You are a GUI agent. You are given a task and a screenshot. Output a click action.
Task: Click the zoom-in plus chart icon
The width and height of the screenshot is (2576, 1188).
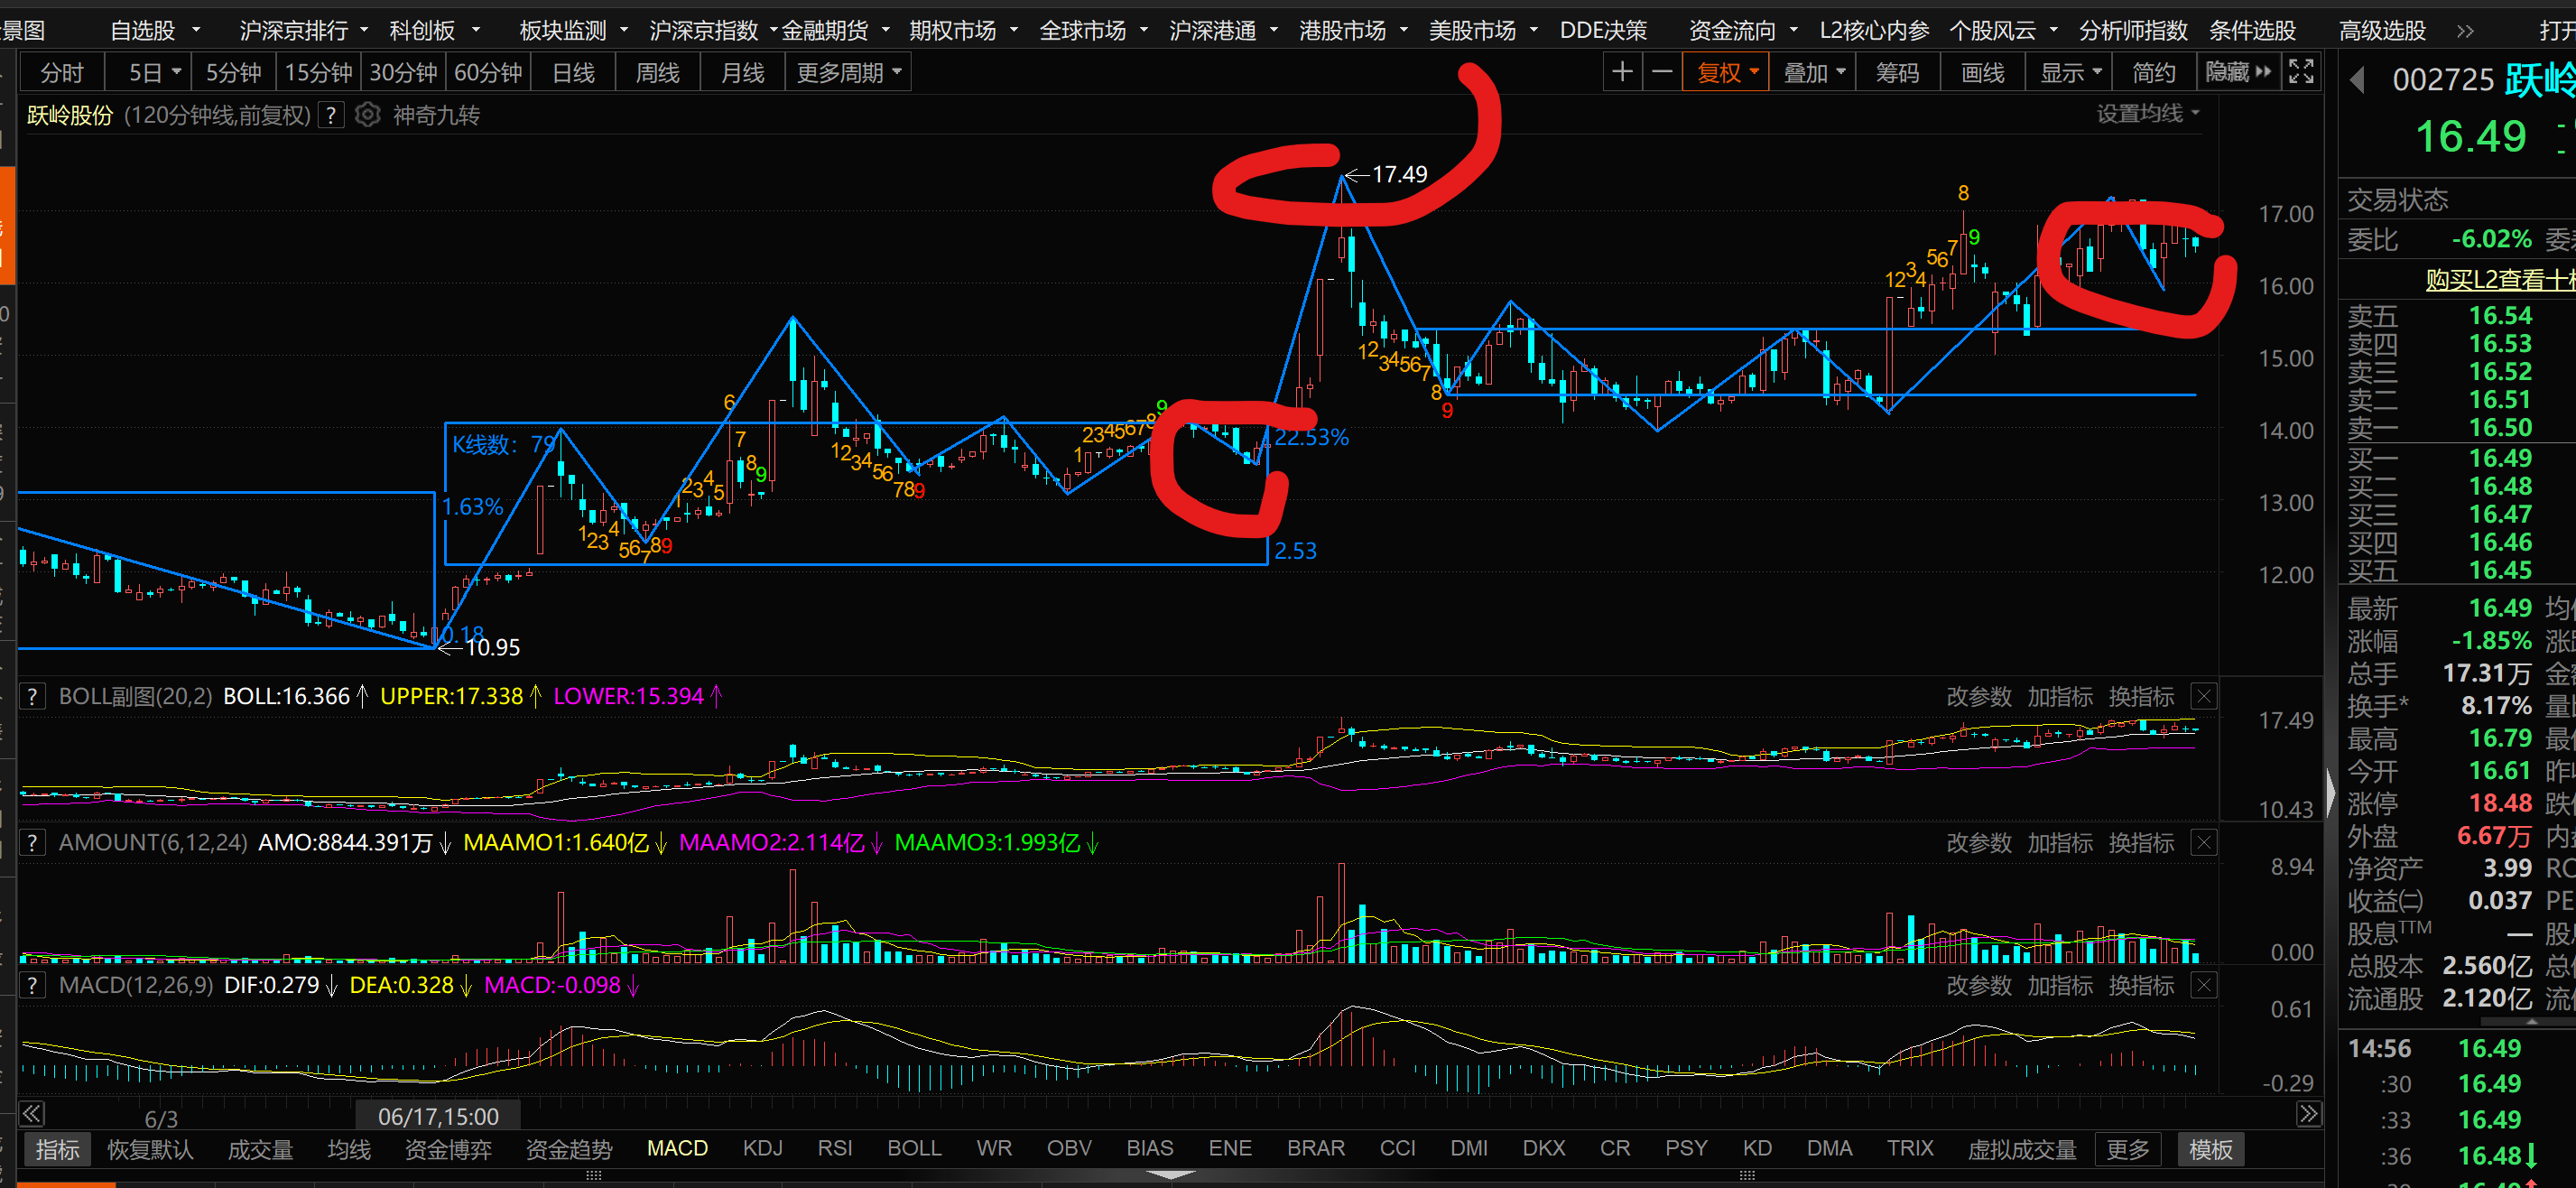point(1622,72)
